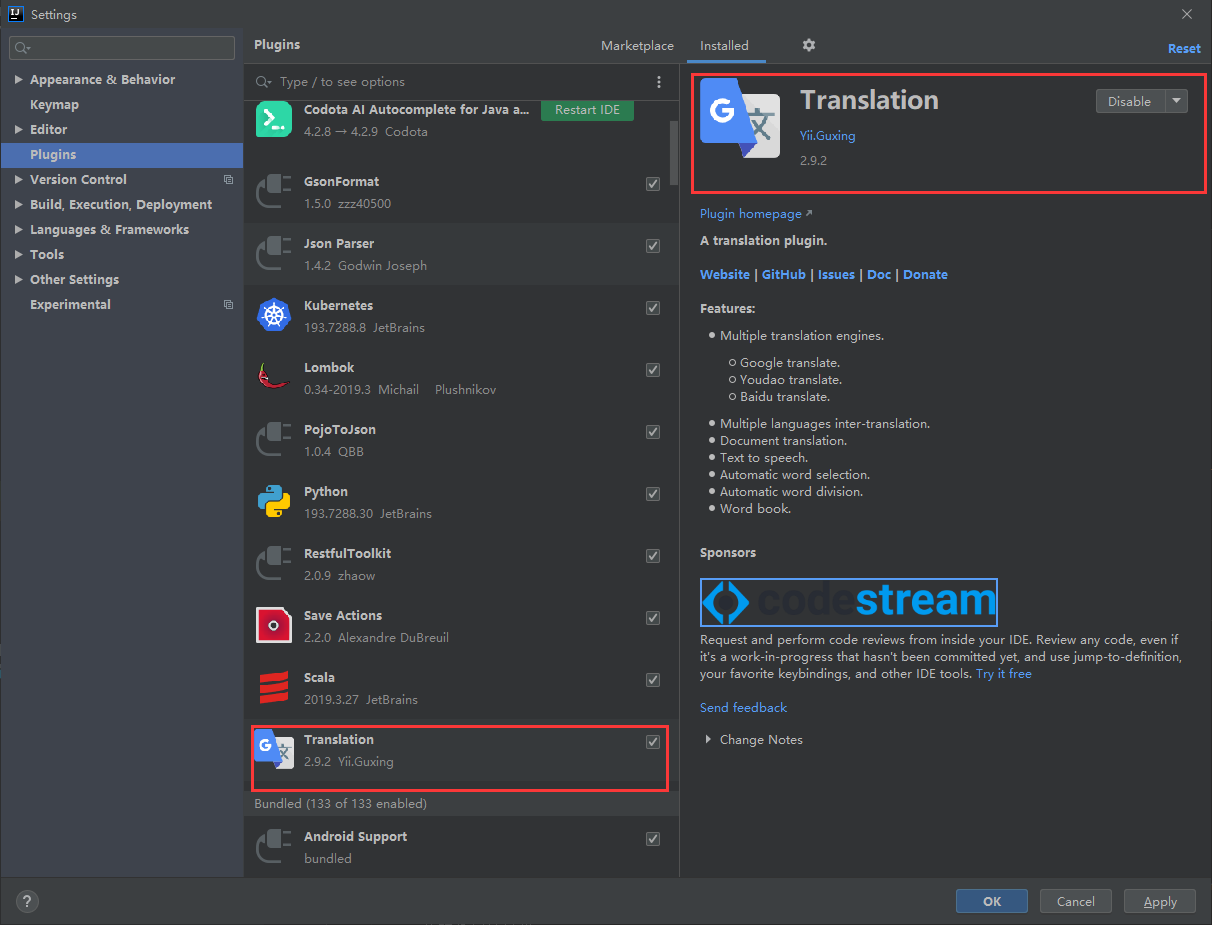Click the Send feedback link
1212x925 pixels.
(x=743, y=708)
